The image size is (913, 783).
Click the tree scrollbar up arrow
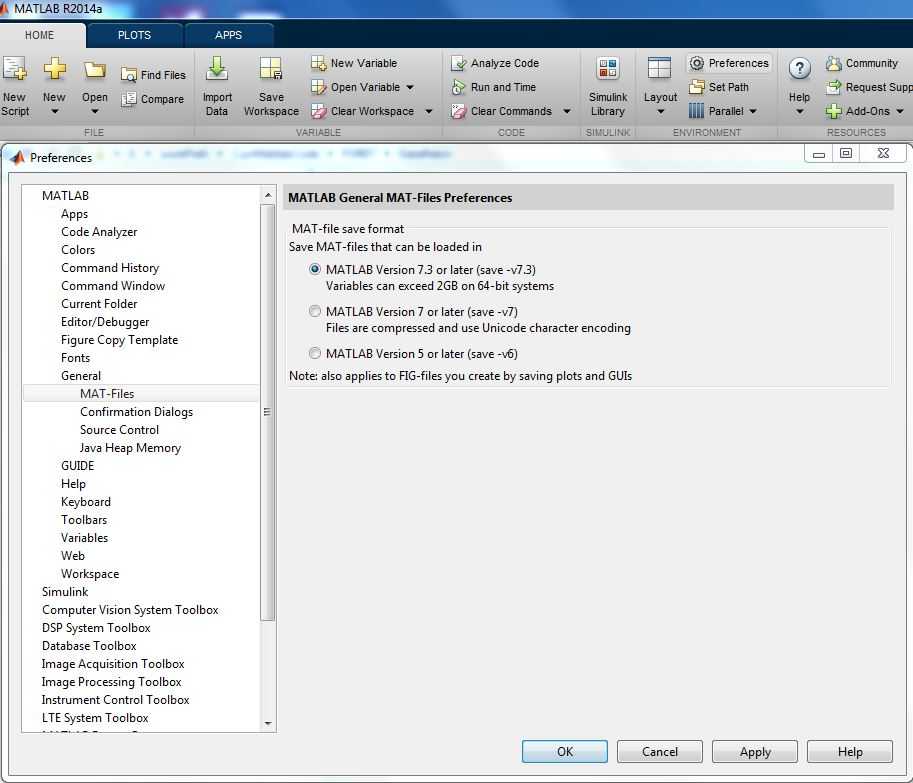click(268, 195)
